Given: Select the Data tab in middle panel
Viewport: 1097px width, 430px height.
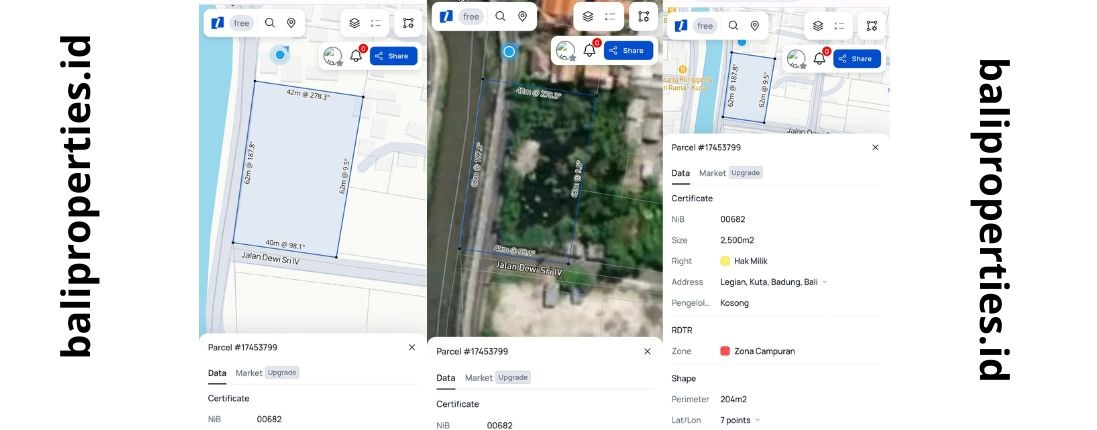Looking at the screenshot, I should (445, 378).
